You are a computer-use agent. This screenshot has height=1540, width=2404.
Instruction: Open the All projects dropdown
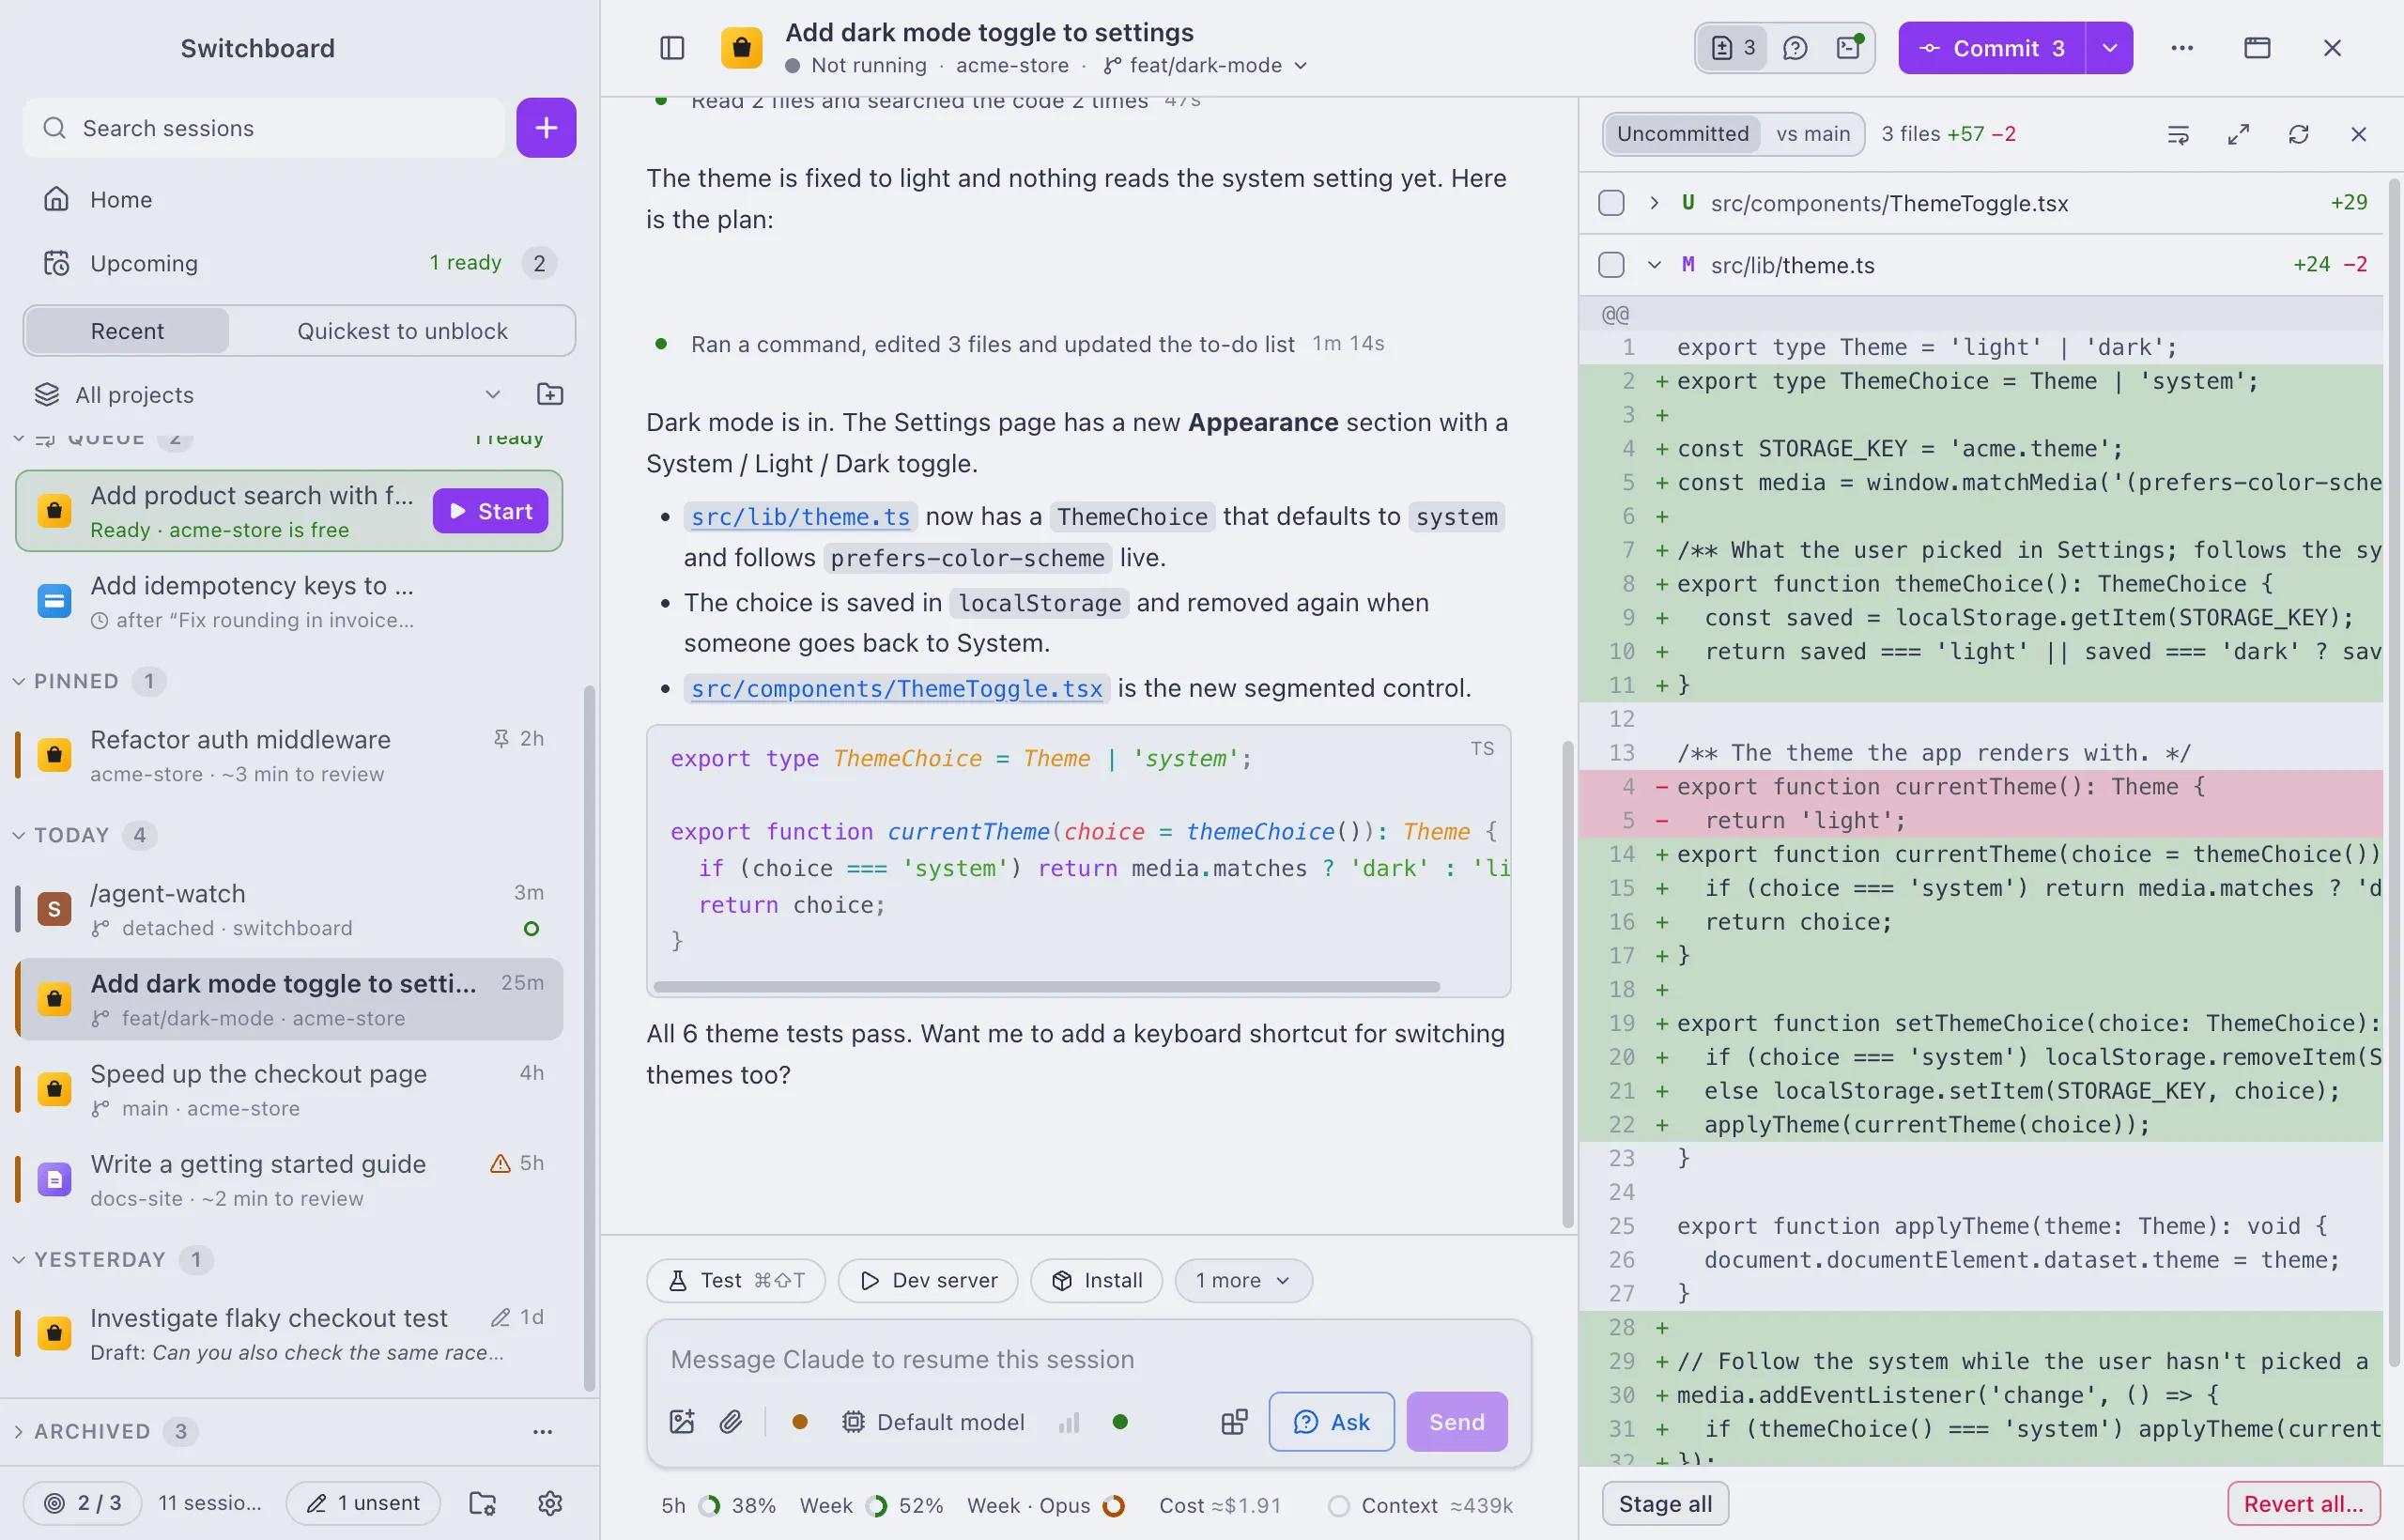coord(268,394)
